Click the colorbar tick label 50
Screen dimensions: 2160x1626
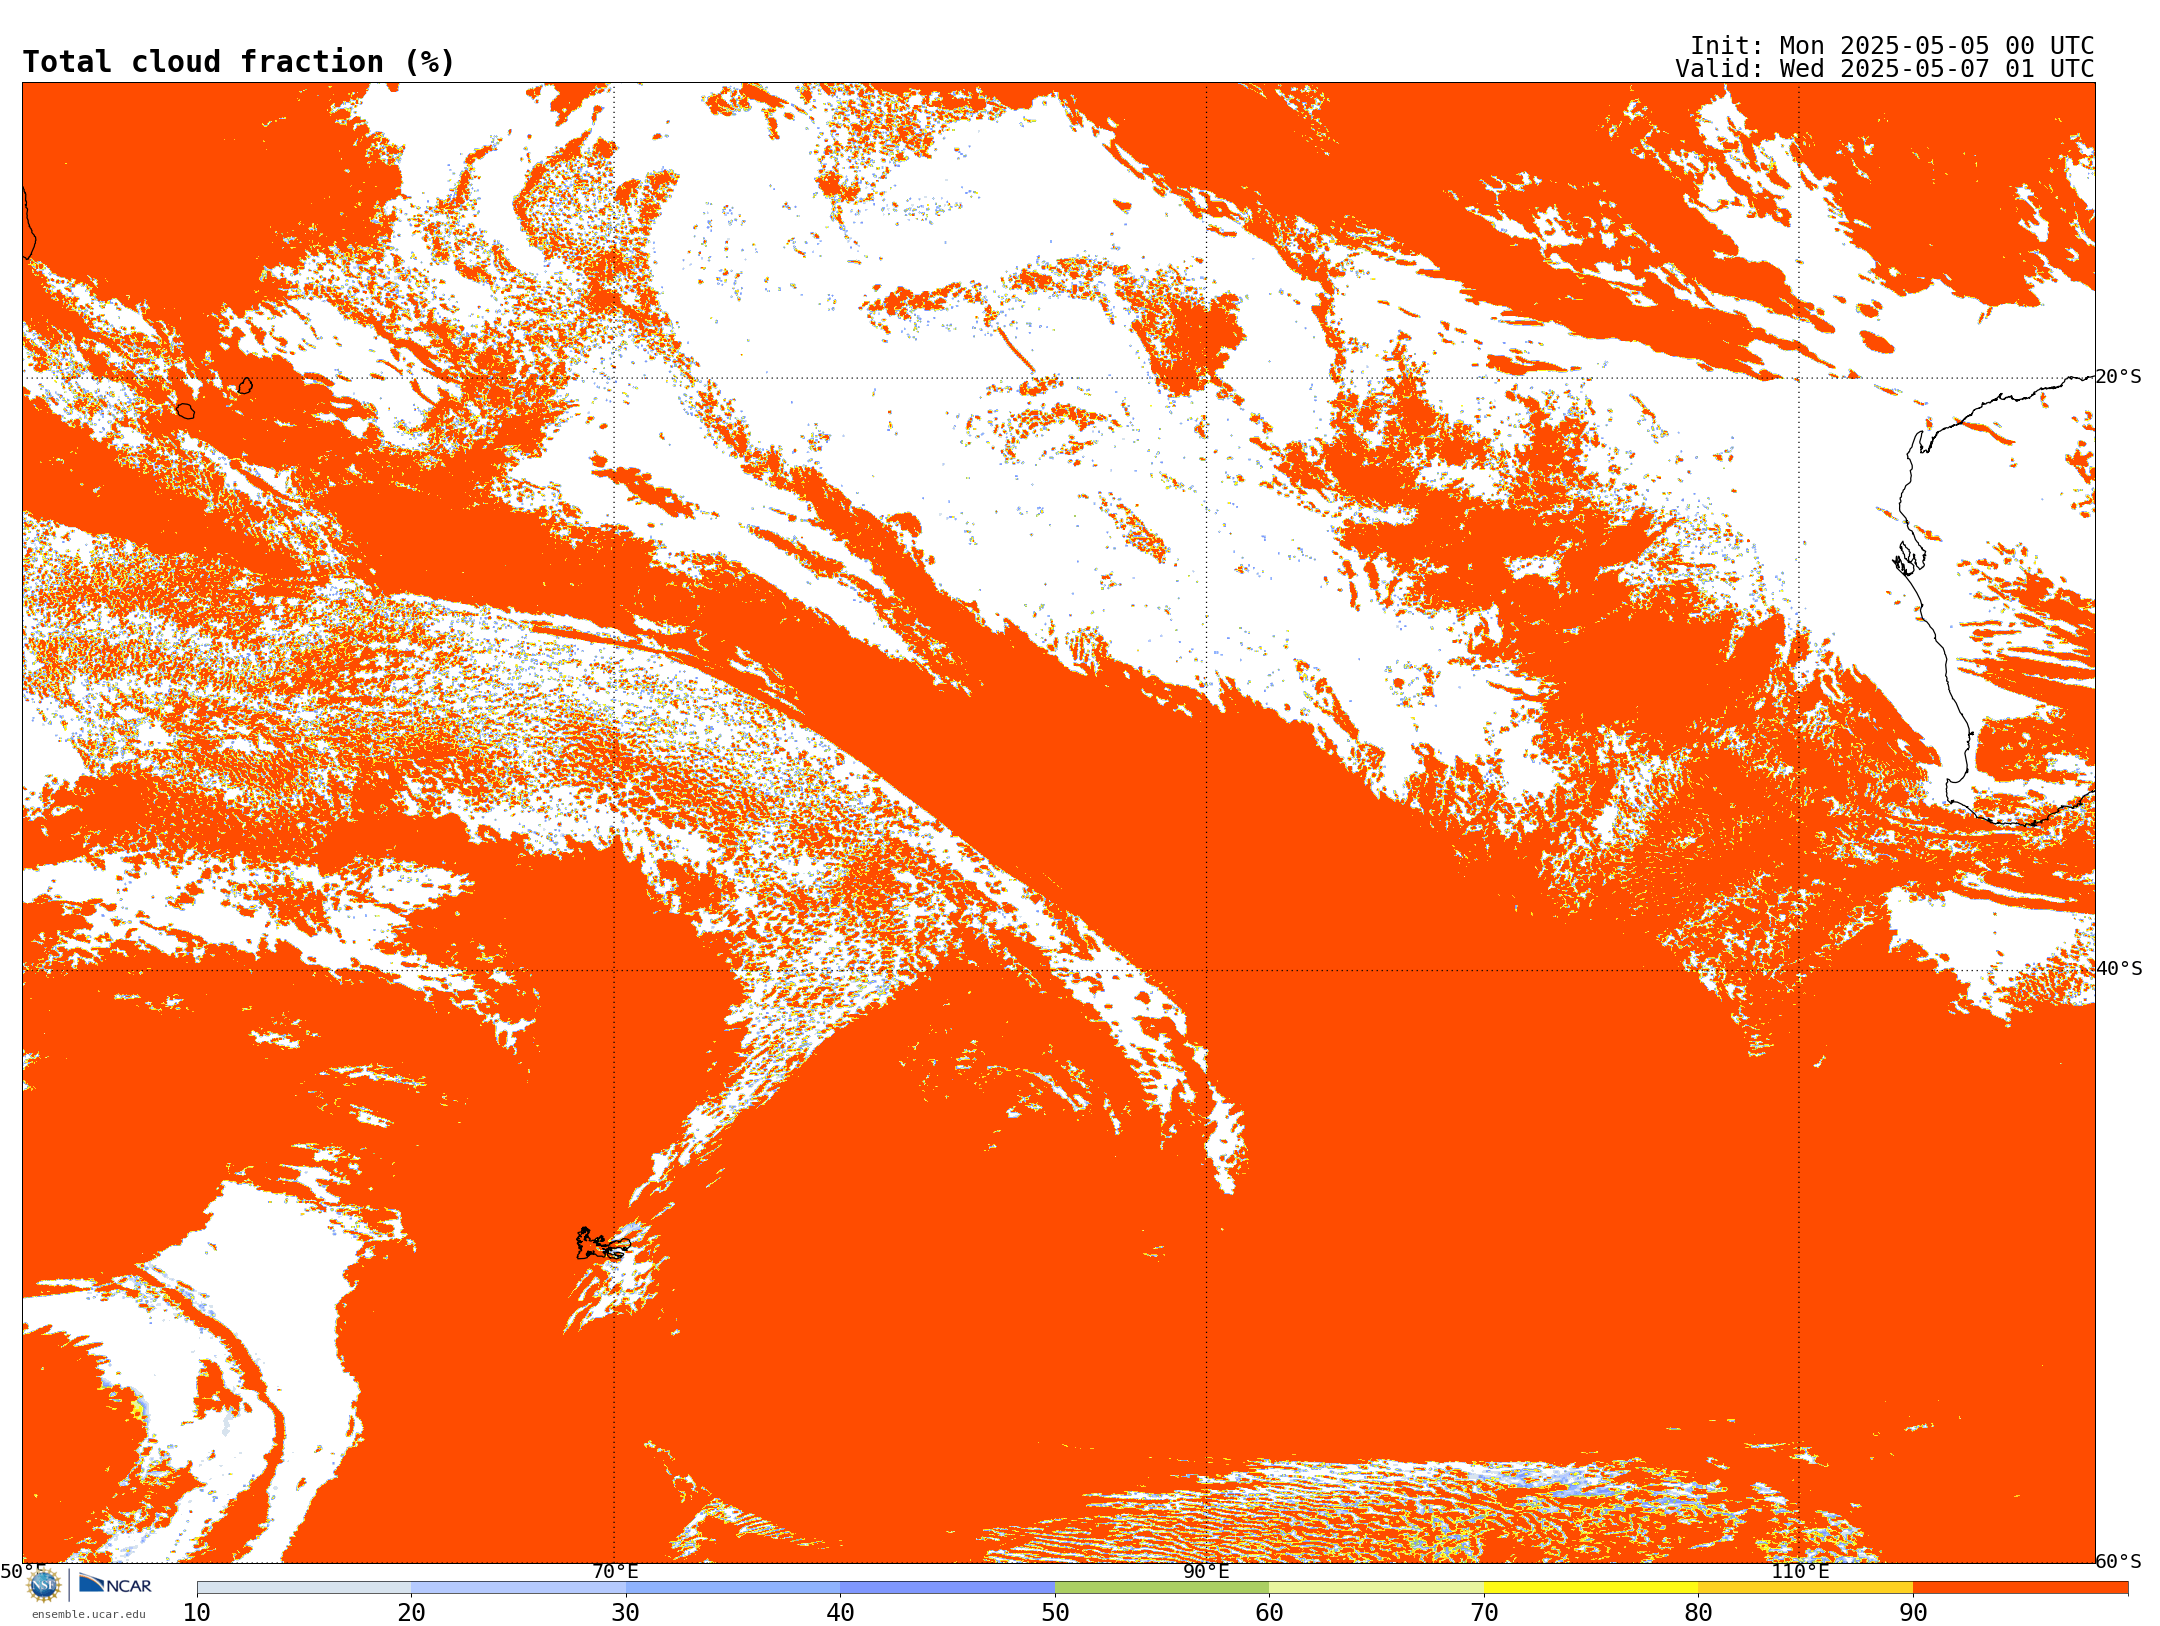pyautogui.click(x=1055, y=1613)
